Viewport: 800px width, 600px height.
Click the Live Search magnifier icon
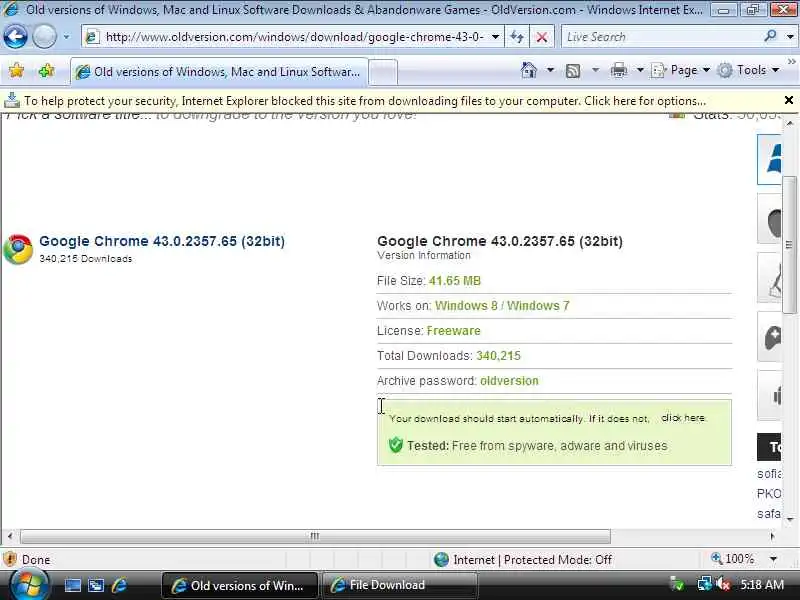pyautogui.click(x=770, y=36)
